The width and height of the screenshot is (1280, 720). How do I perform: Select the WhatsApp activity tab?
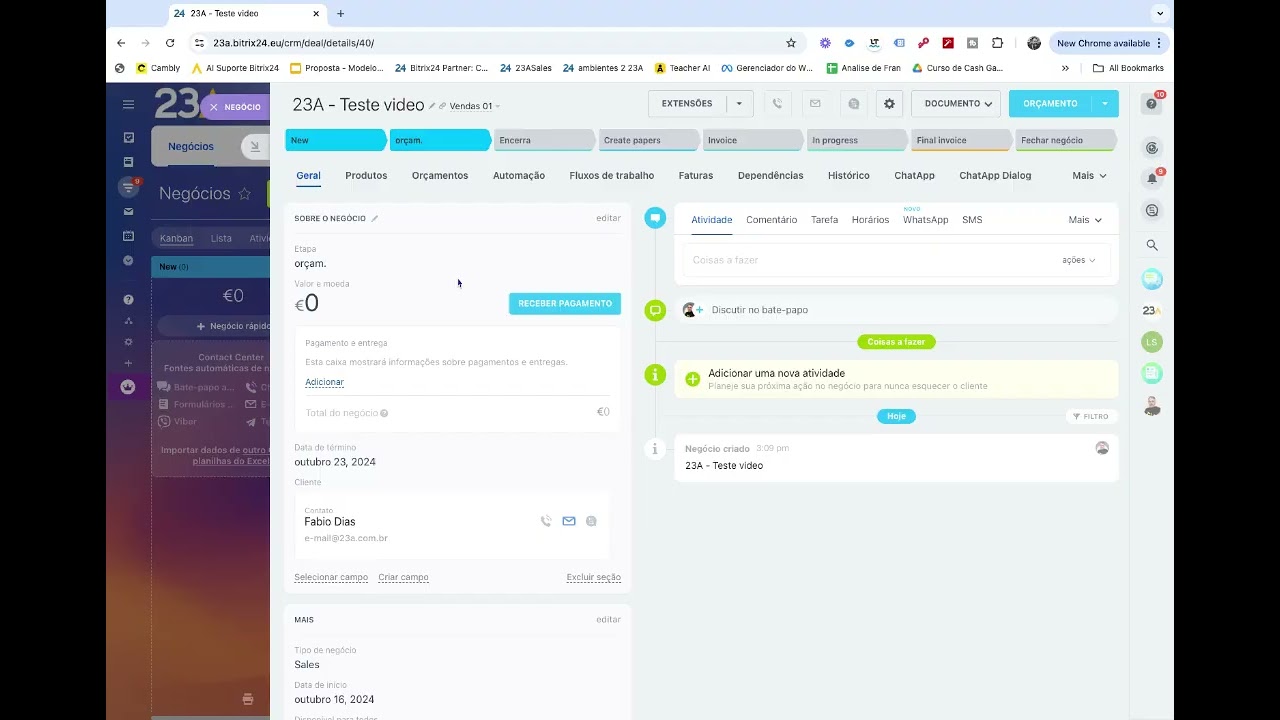925,220
